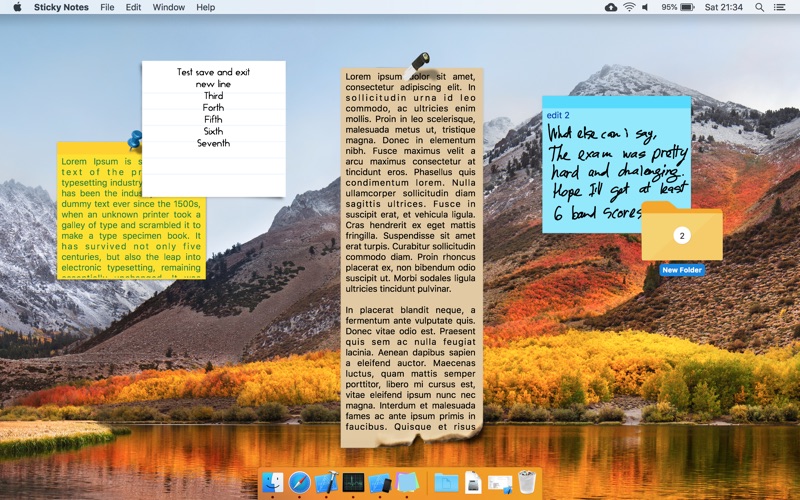Click the 'Fifth' line in white note
The image size is (800, 500).
click(213, 119)
